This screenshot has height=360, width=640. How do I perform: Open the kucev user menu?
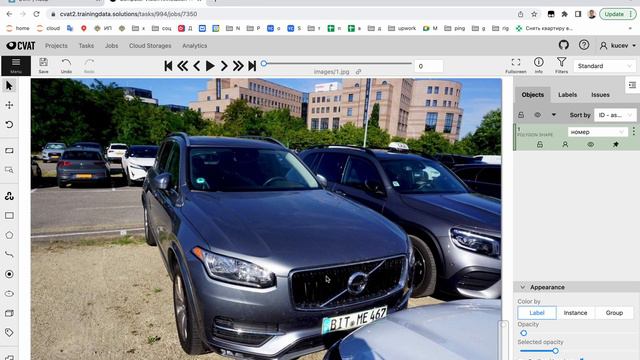coord(618,46)
